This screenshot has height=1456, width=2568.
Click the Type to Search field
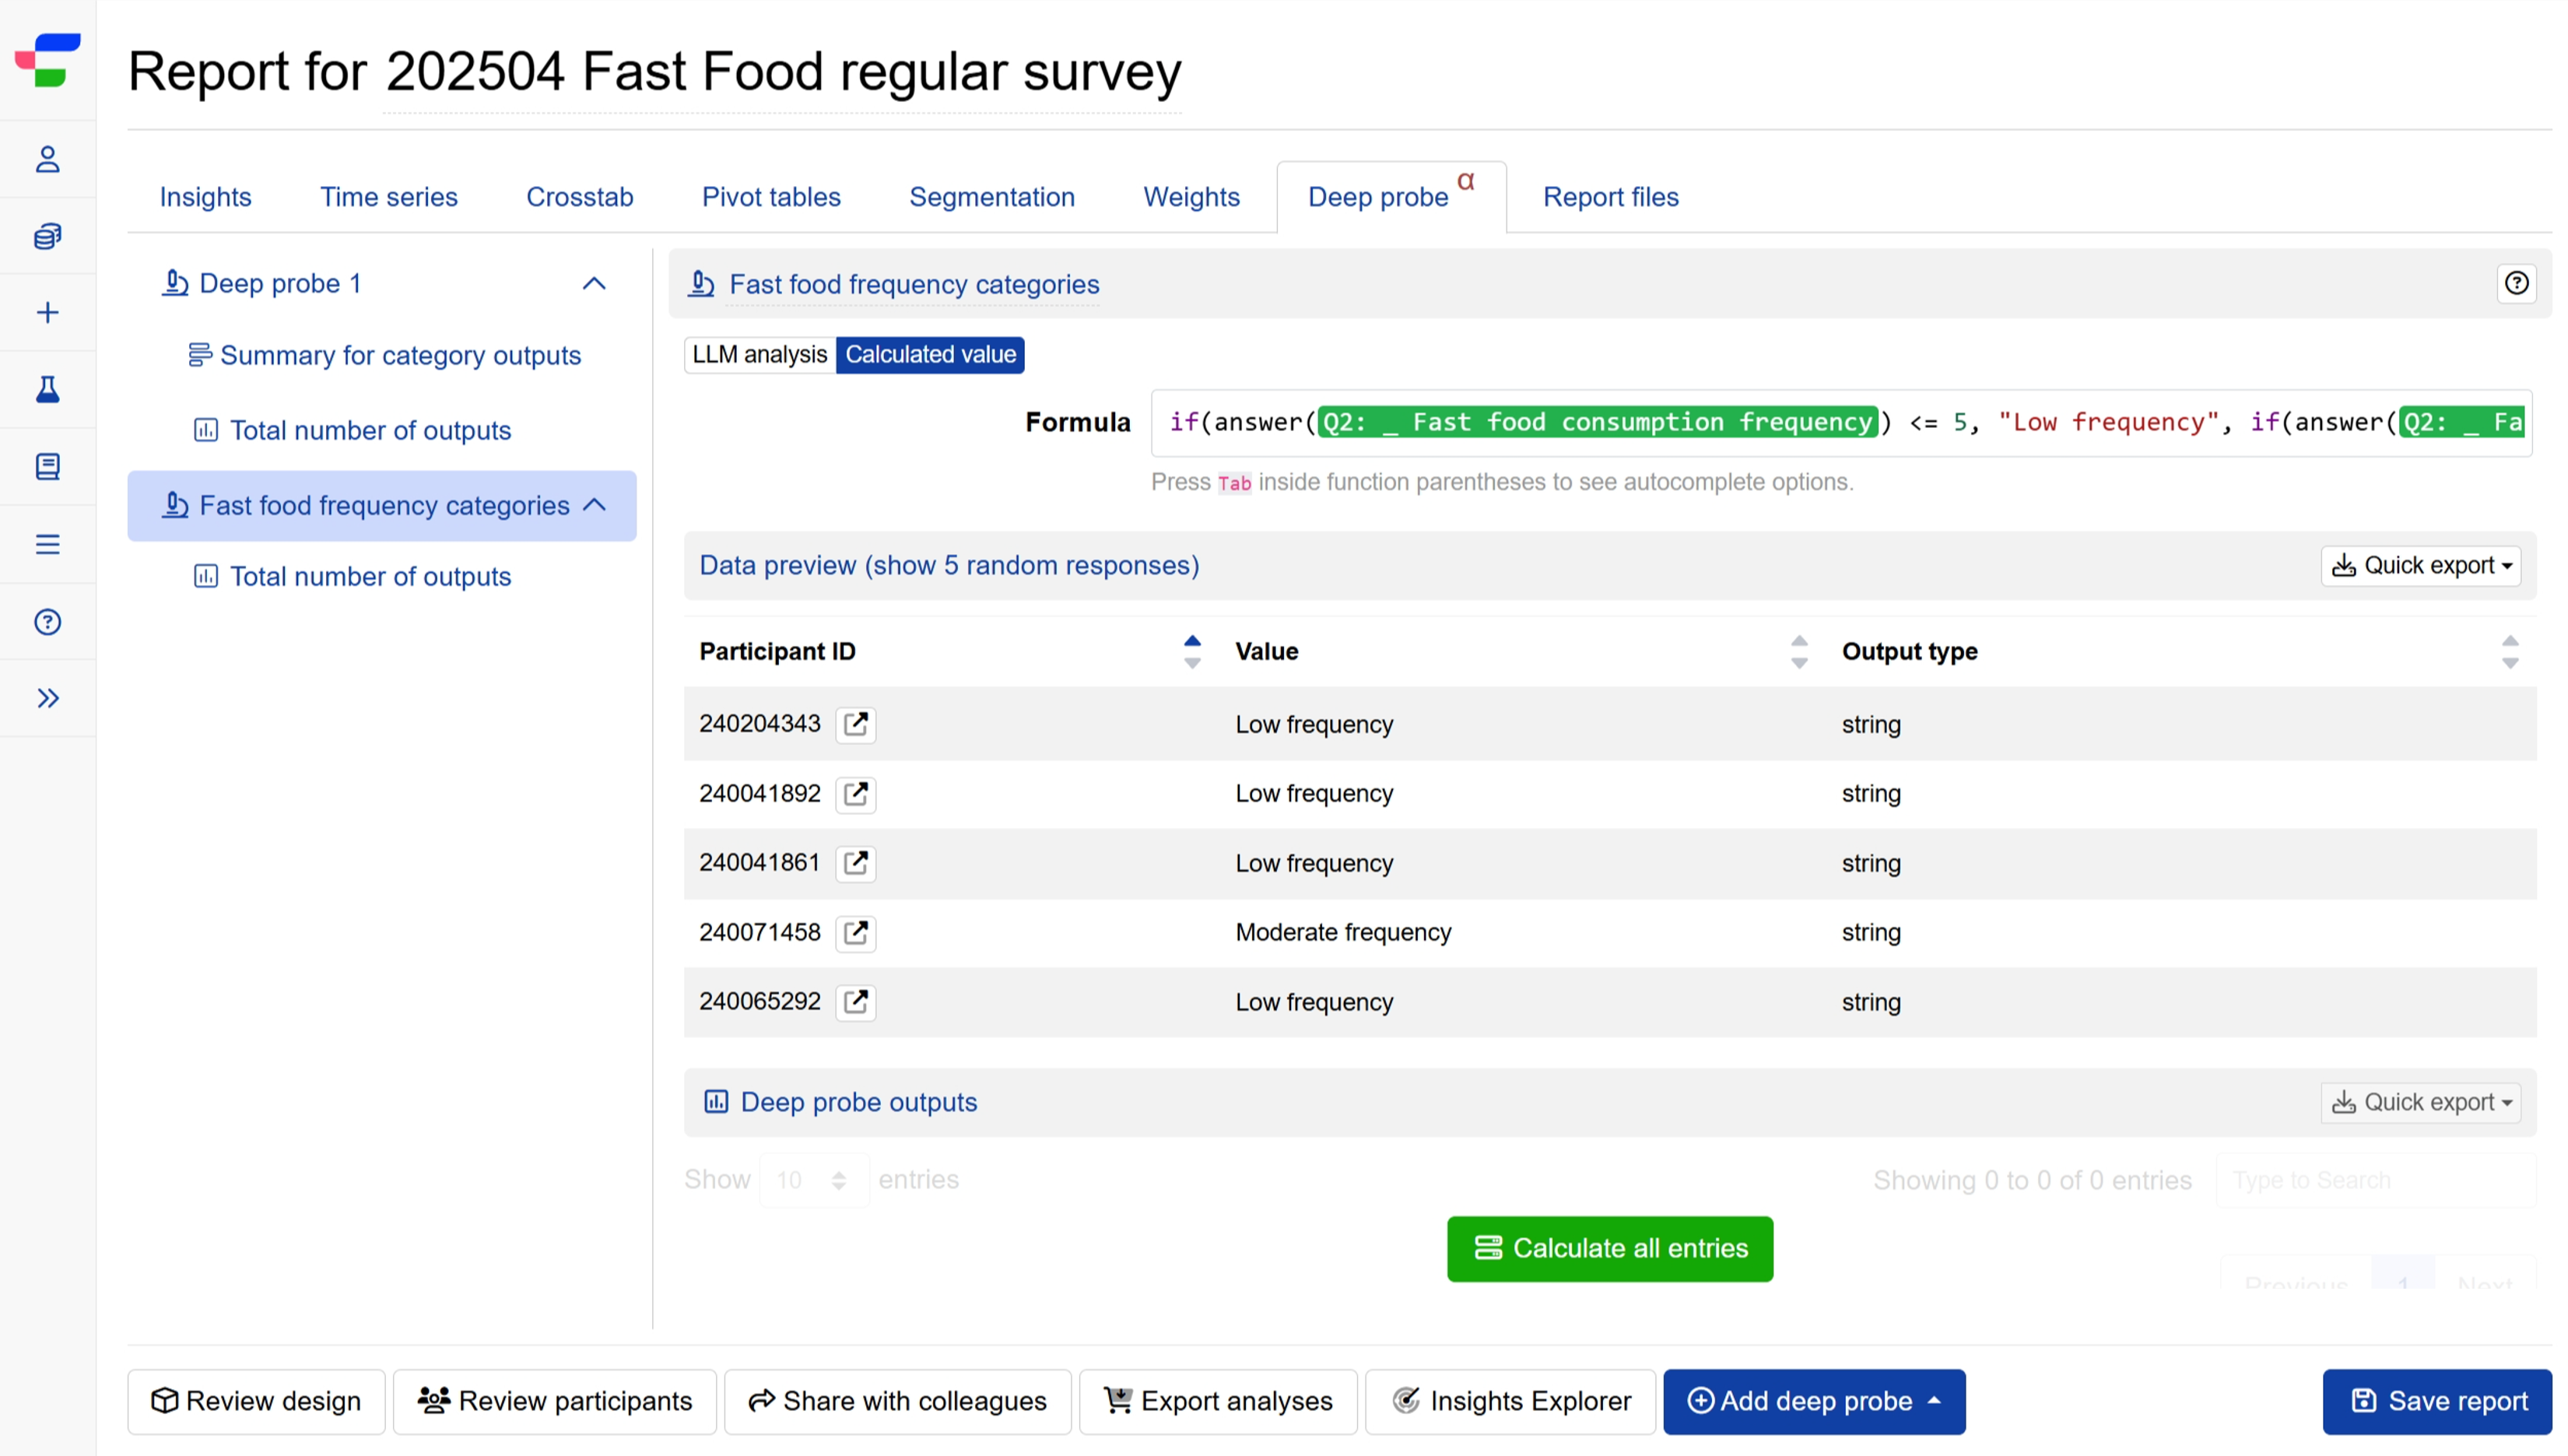tap(2376, 1180)
